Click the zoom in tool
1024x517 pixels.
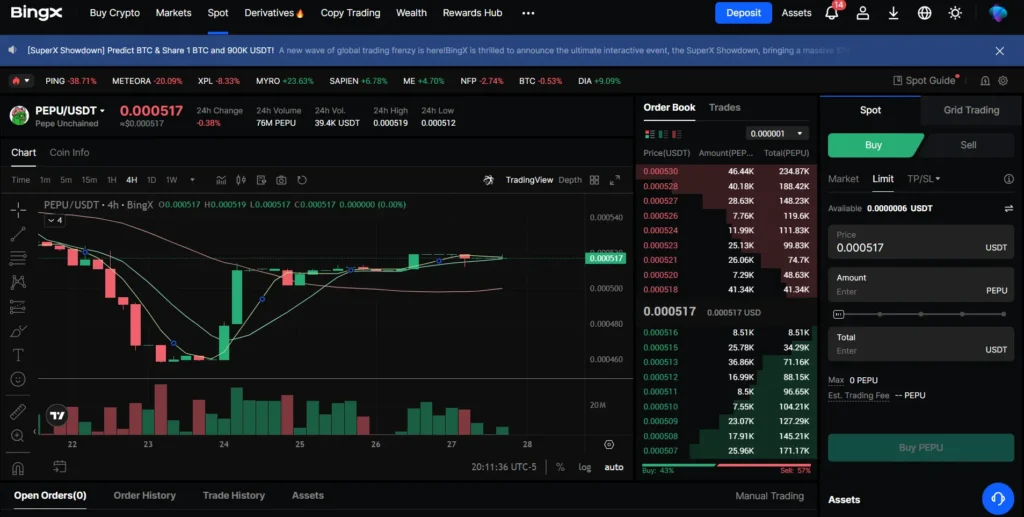18,435
